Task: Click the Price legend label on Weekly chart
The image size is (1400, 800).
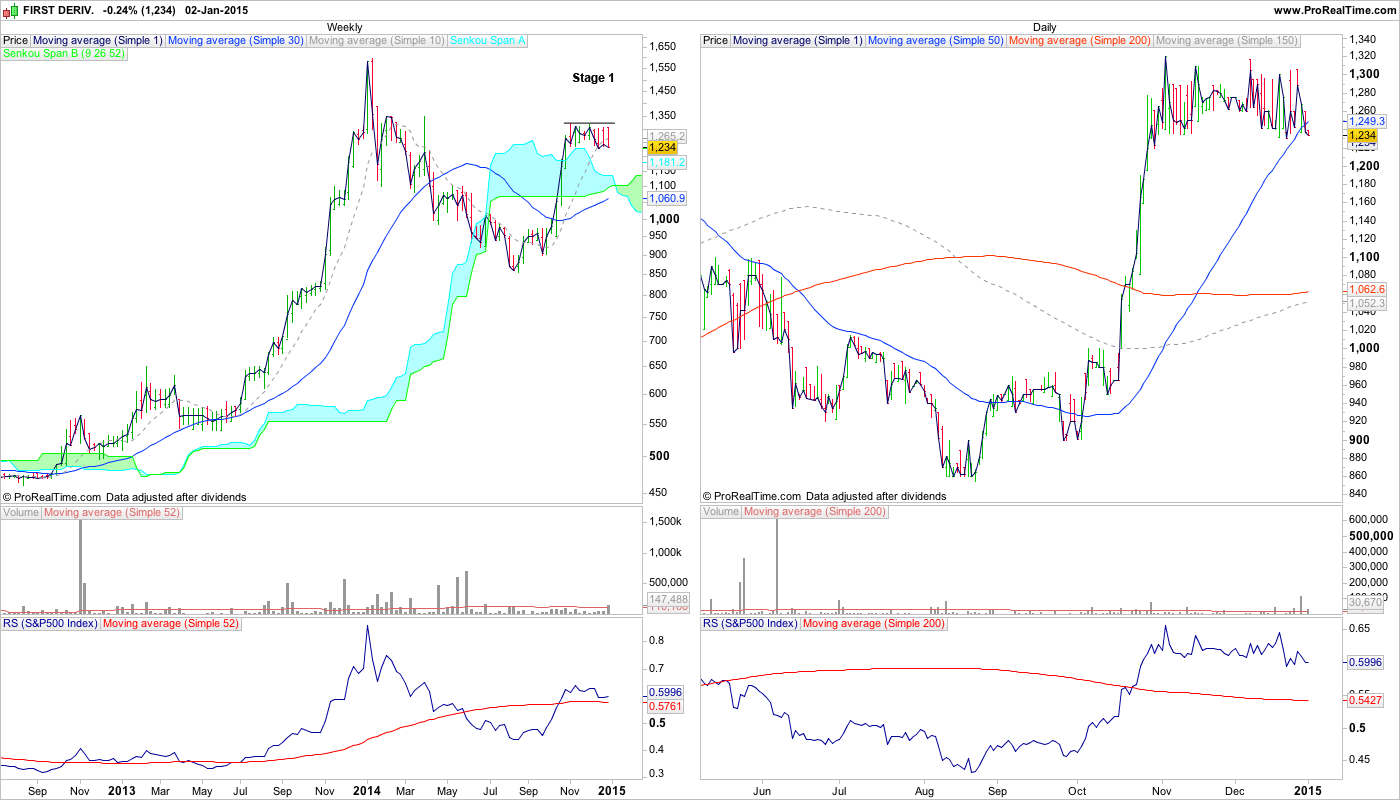Action: click(16, 41)
